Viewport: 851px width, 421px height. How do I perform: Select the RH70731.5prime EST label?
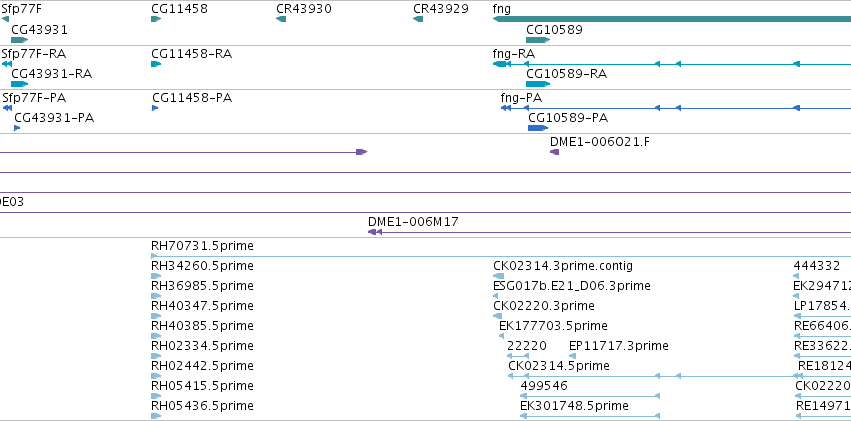(202, 246)
